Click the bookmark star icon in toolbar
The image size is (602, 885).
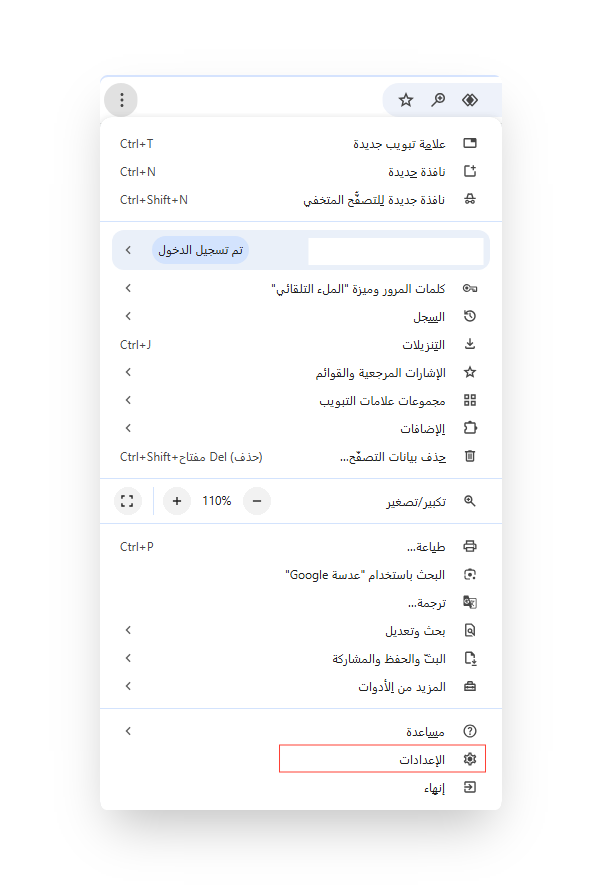point(406,100)
